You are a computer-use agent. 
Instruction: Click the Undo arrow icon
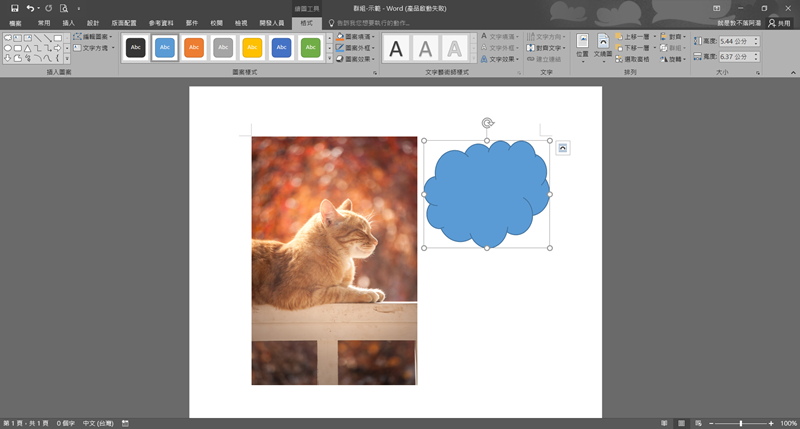pos(30,8)
